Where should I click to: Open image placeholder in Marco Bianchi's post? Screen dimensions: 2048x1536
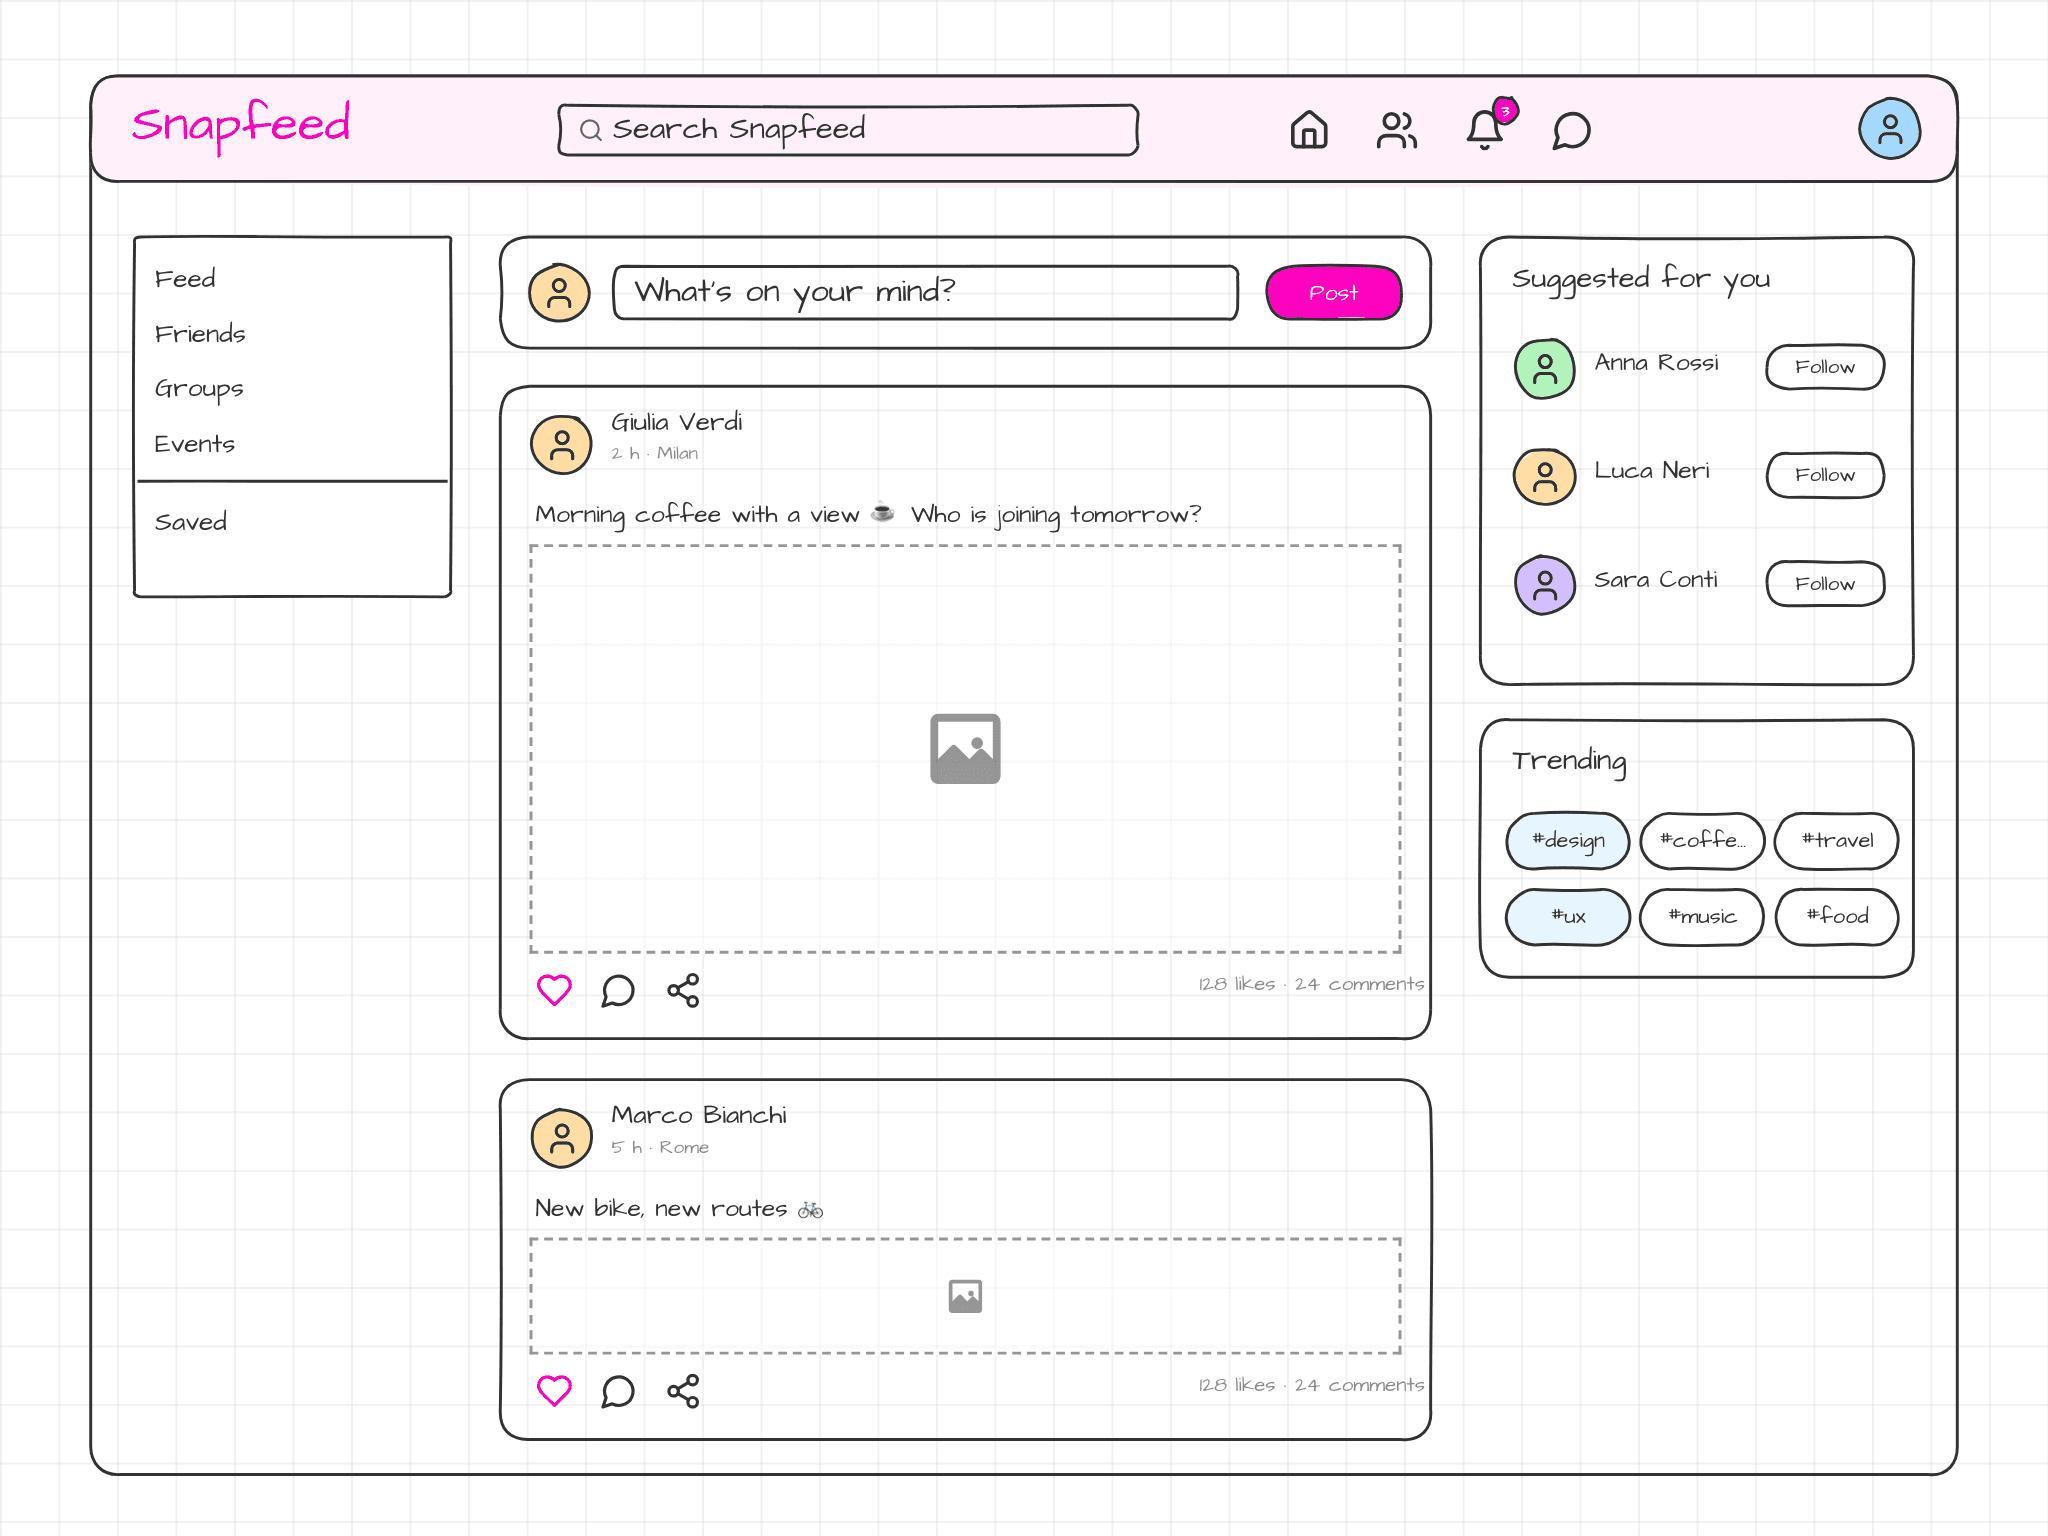(965, 1296)
